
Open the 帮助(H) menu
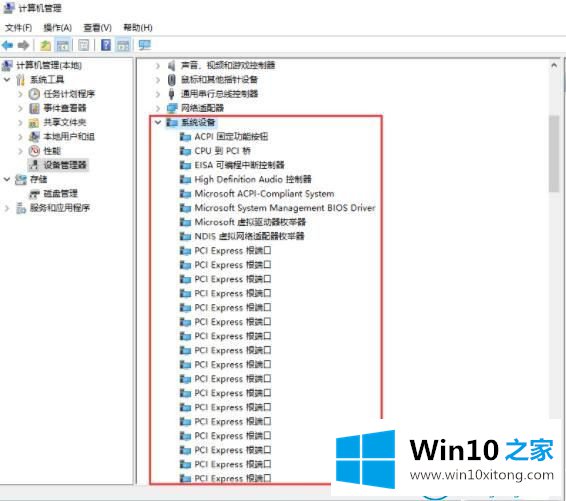[x=138, y=28]
